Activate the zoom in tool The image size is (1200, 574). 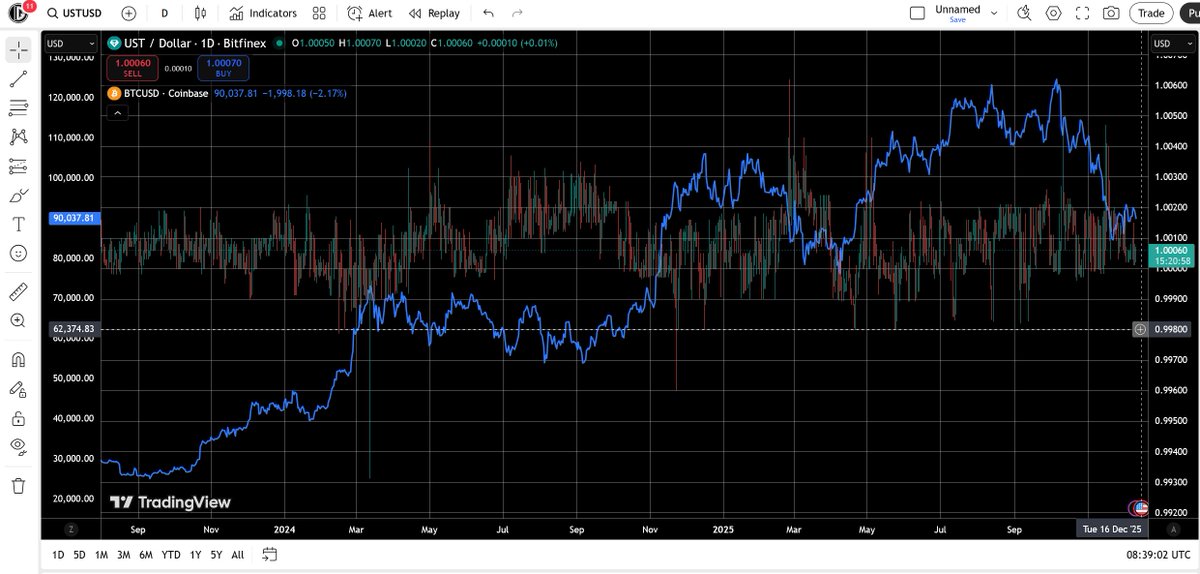(18, 320)
